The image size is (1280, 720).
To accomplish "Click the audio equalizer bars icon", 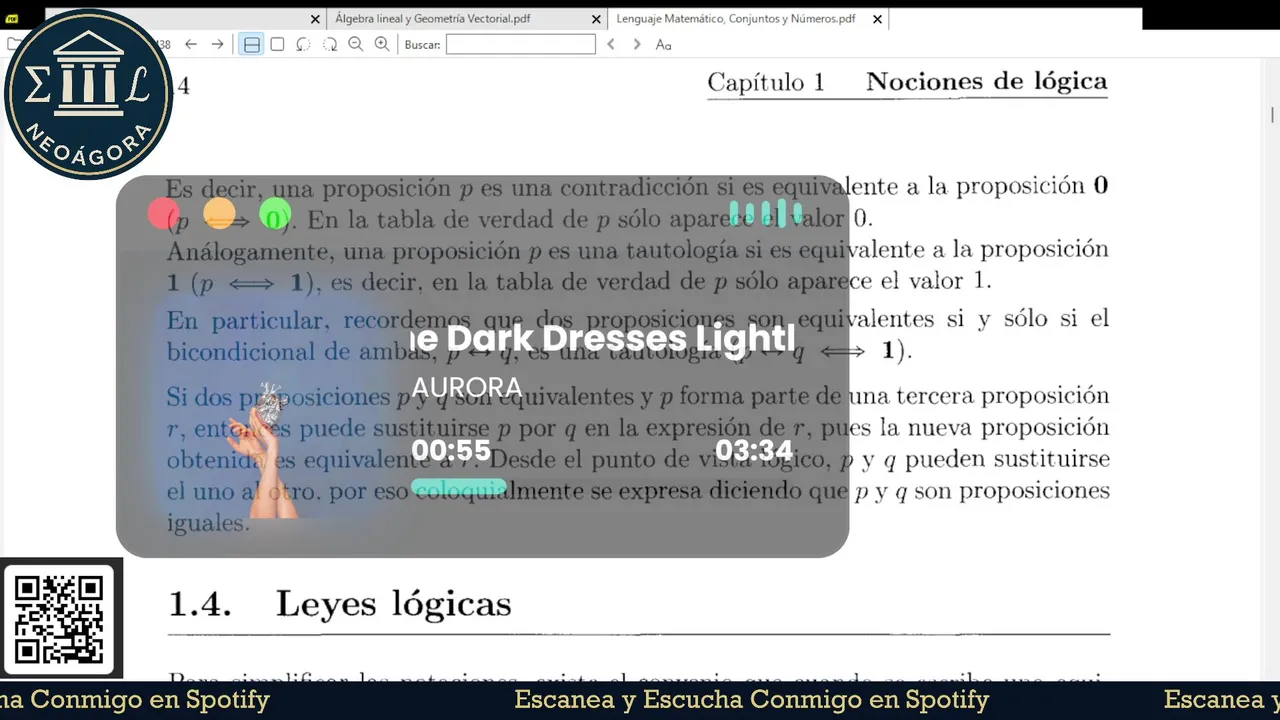I will [x=765, y=213].
